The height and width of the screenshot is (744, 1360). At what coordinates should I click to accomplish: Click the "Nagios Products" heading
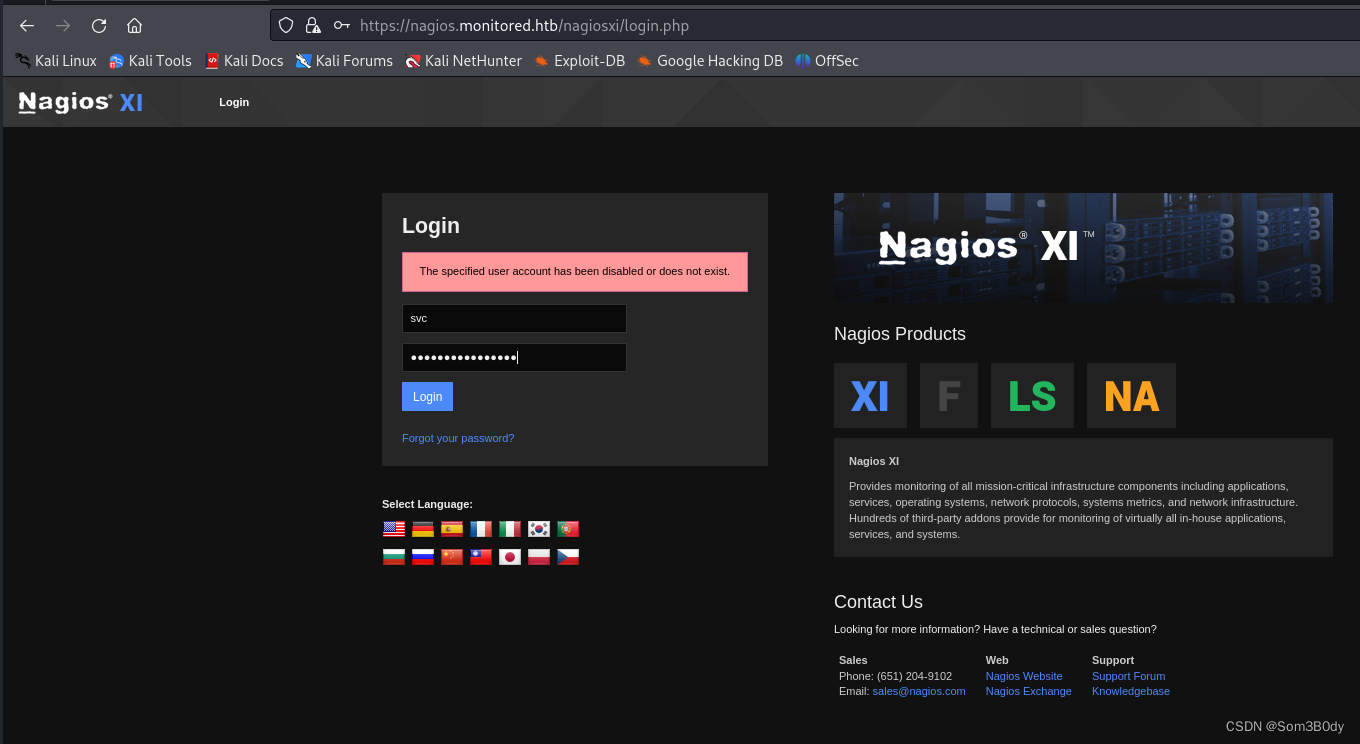tap(900, 334)
